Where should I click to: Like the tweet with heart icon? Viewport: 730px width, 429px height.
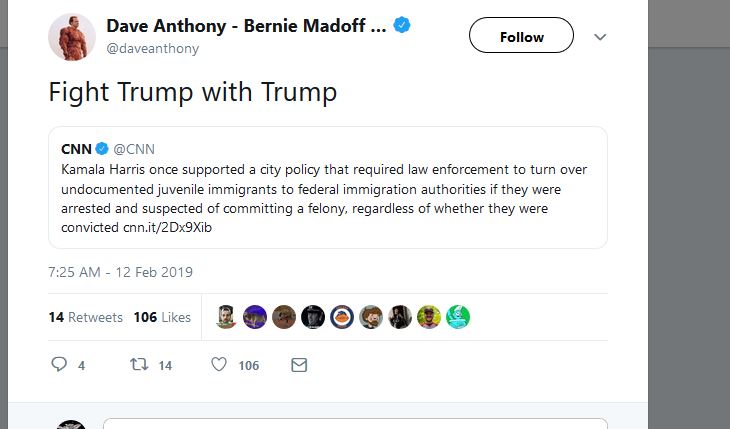point(219,365)
